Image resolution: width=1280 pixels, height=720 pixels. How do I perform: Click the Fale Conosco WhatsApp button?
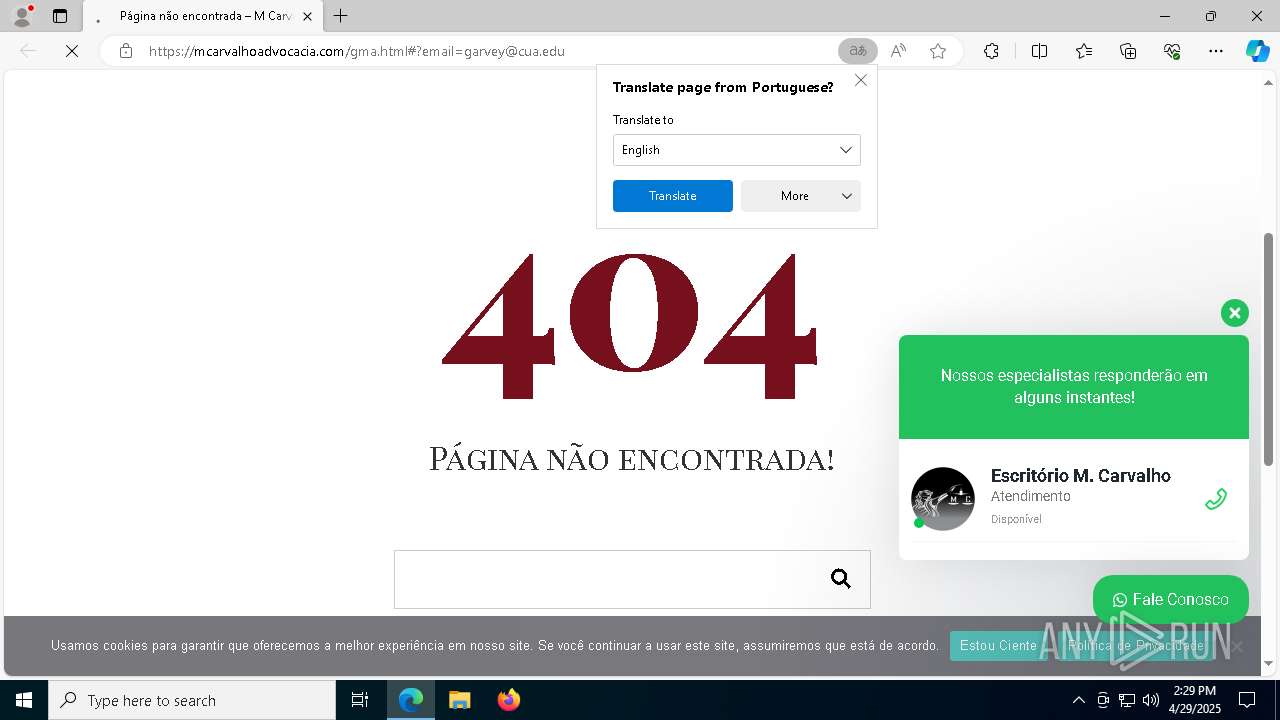(x=1171, y=600)
